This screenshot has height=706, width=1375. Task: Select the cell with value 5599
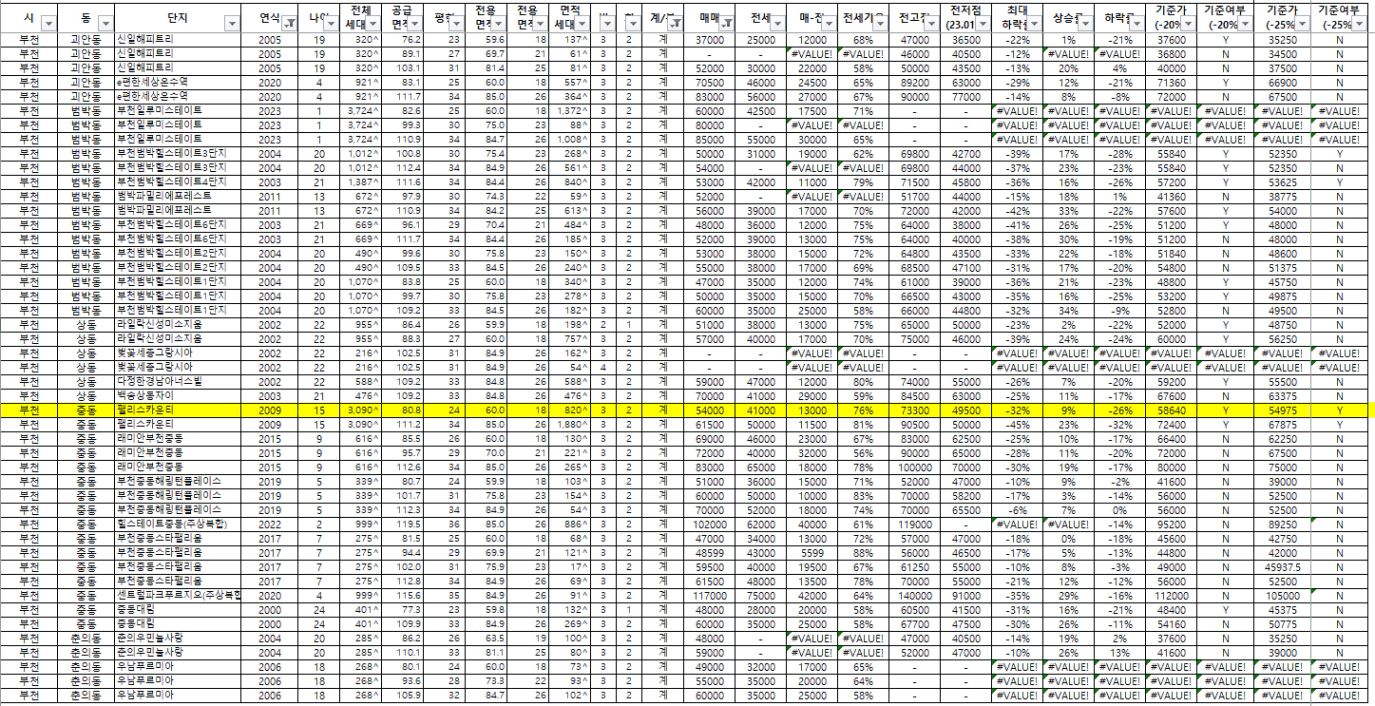[812, 551]
